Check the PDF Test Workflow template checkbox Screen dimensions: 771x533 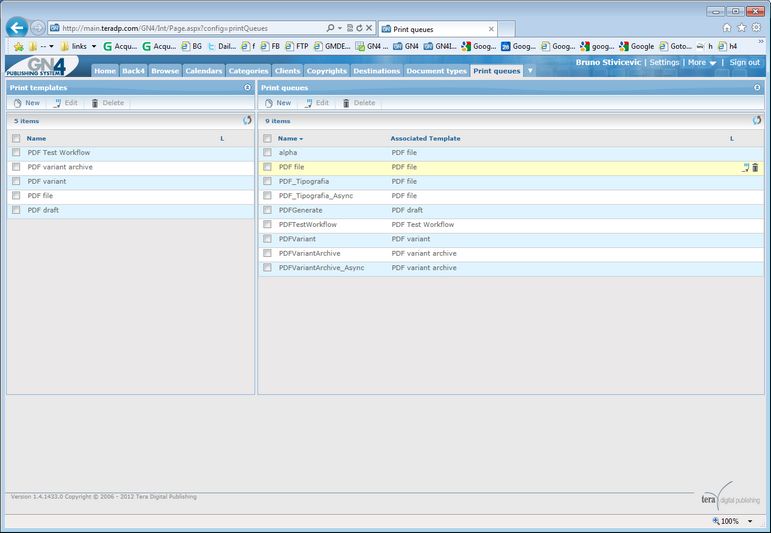[x=16, y=152]
